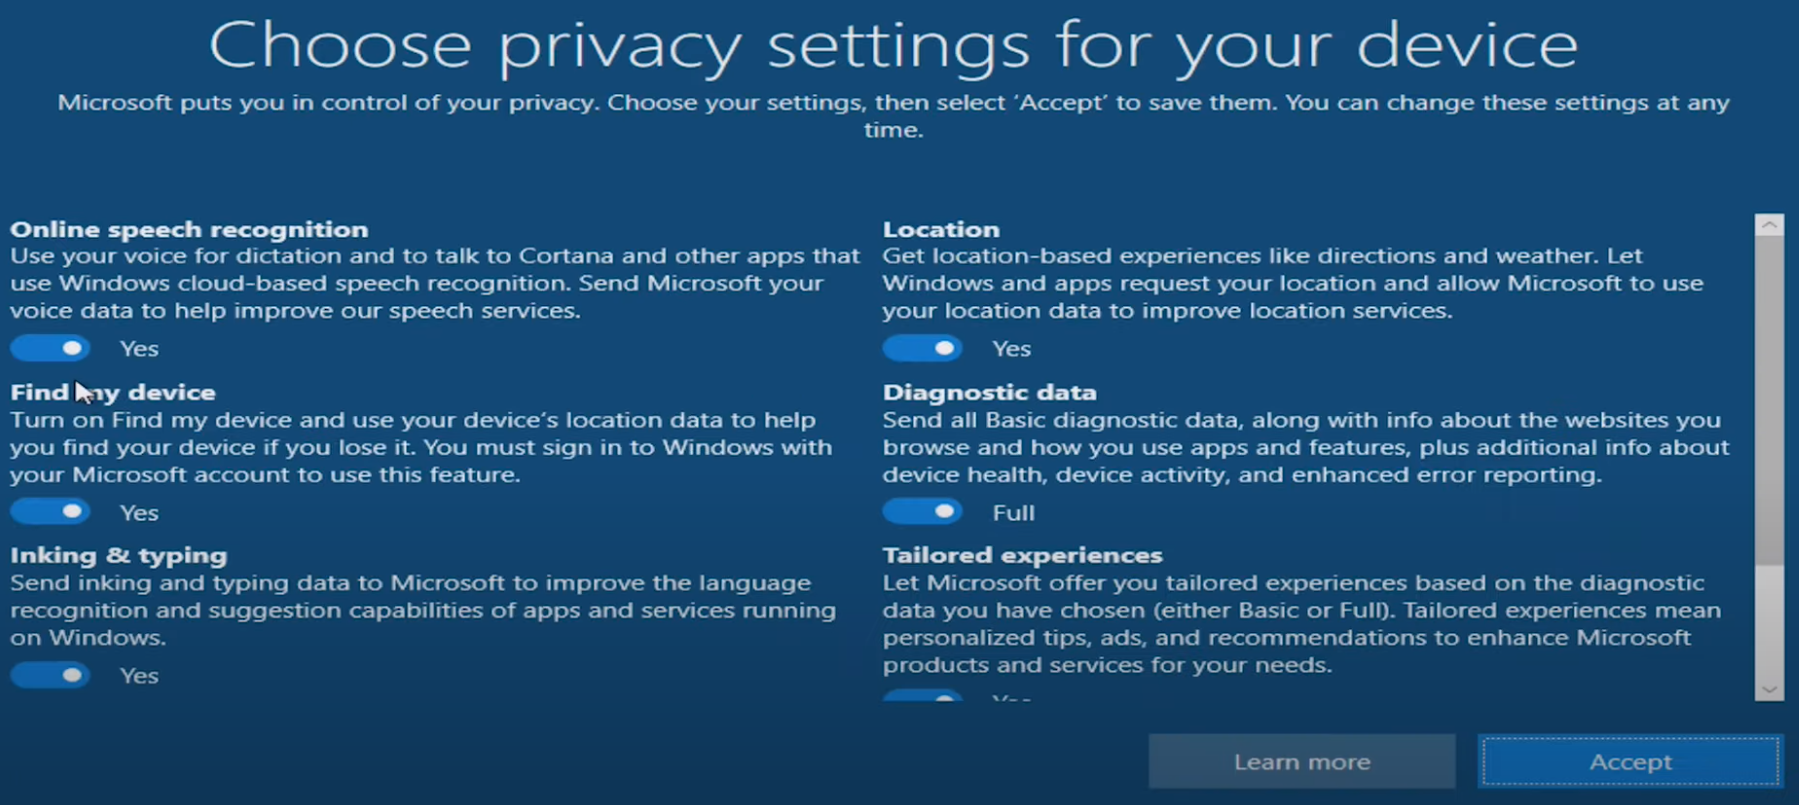Turn off Online speech recognition toggle
This screenshot has height=805, width=1799.
(50, 348)
